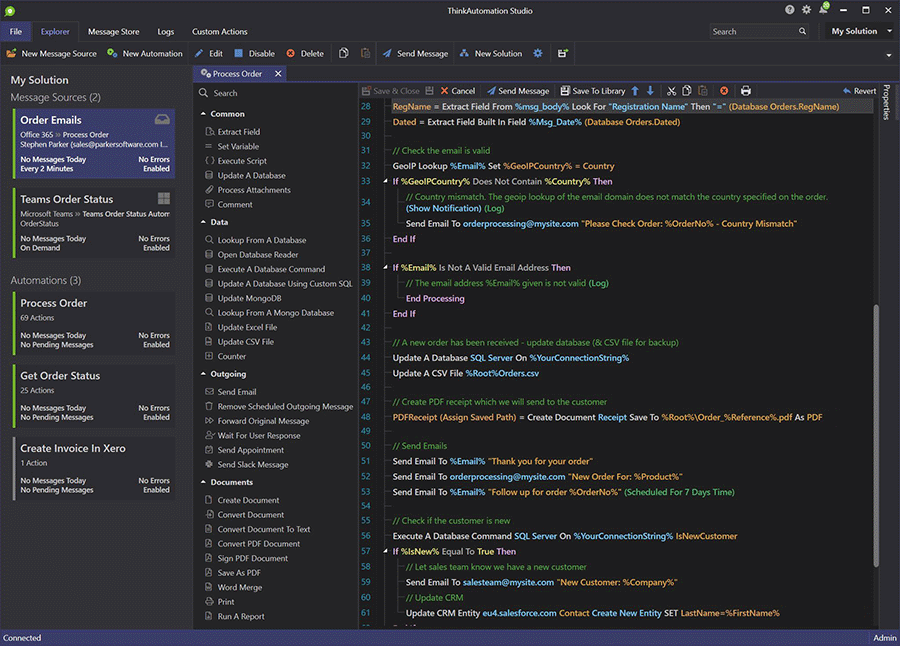Click the New Automation toolbar button
Screen dimensions: 900x646
(x=145, y=53)
